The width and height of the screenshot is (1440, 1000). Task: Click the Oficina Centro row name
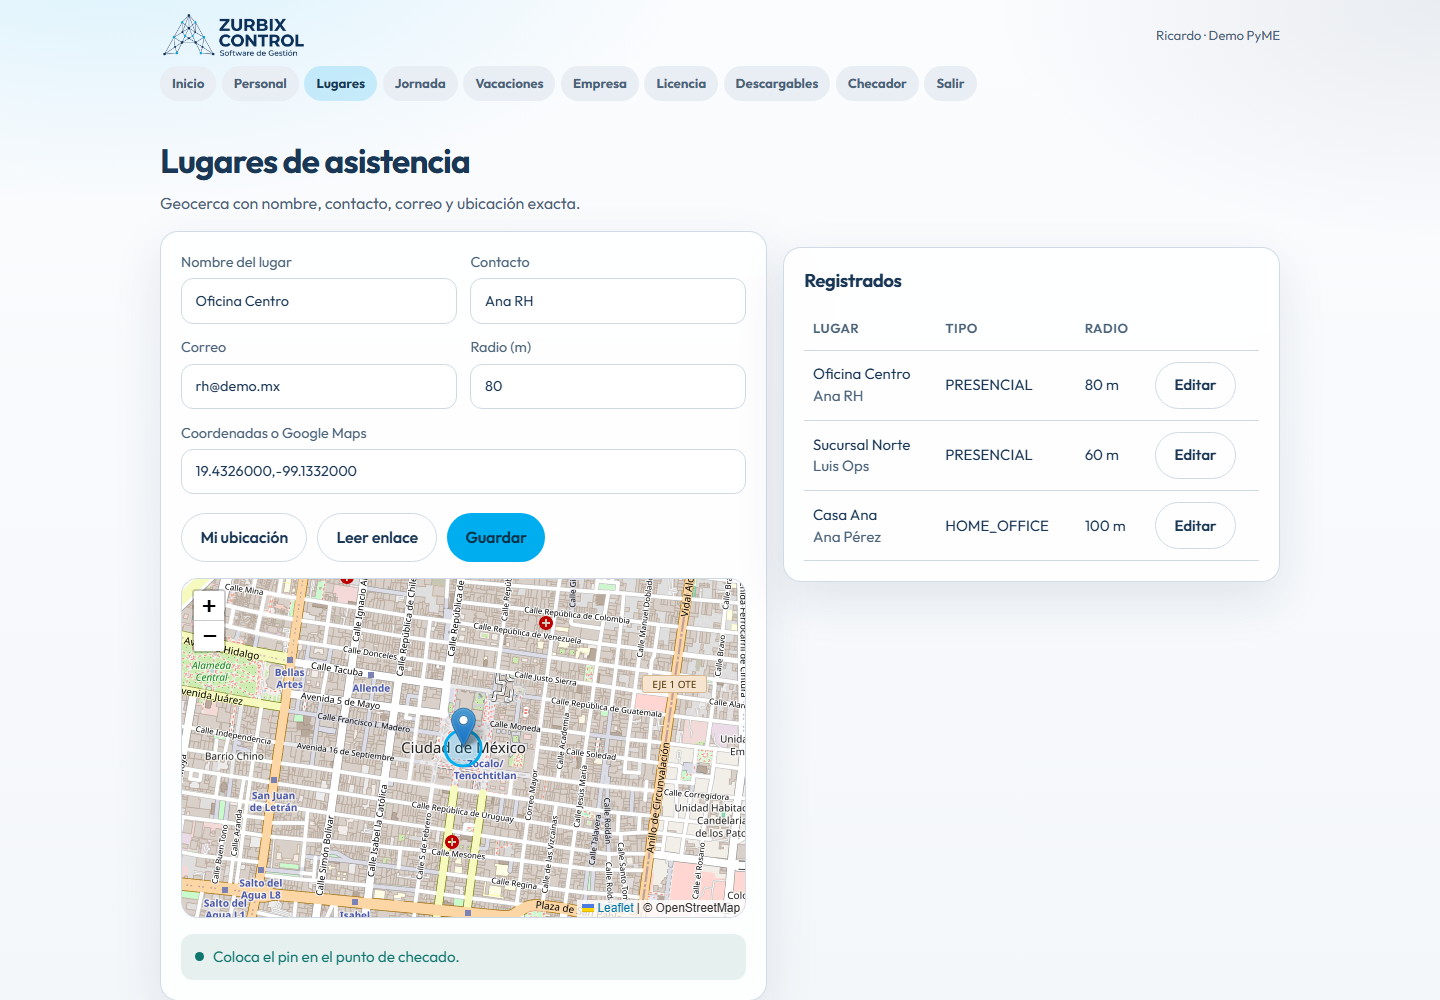tap(862, 374)
